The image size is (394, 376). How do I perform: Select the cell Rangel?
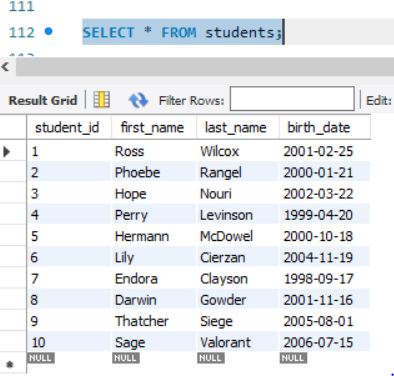point(238,173)
